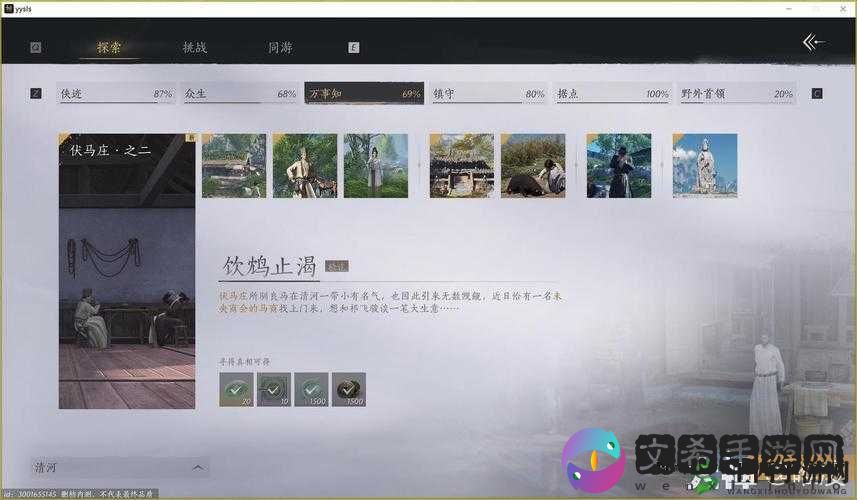Switch to the 同游 tab
Screen dimensions: 857x500
pos(280,48)
